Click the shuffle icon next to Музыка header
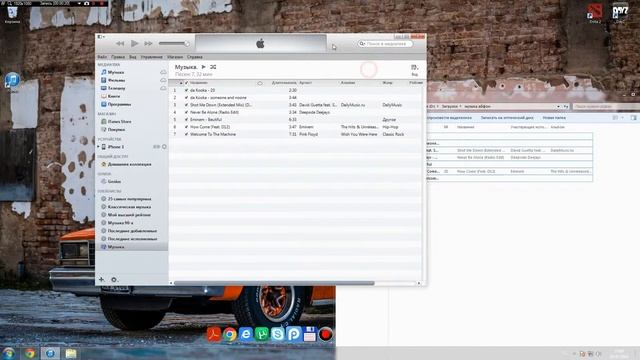Screen dimensions: 640x360 pos(213,67)
